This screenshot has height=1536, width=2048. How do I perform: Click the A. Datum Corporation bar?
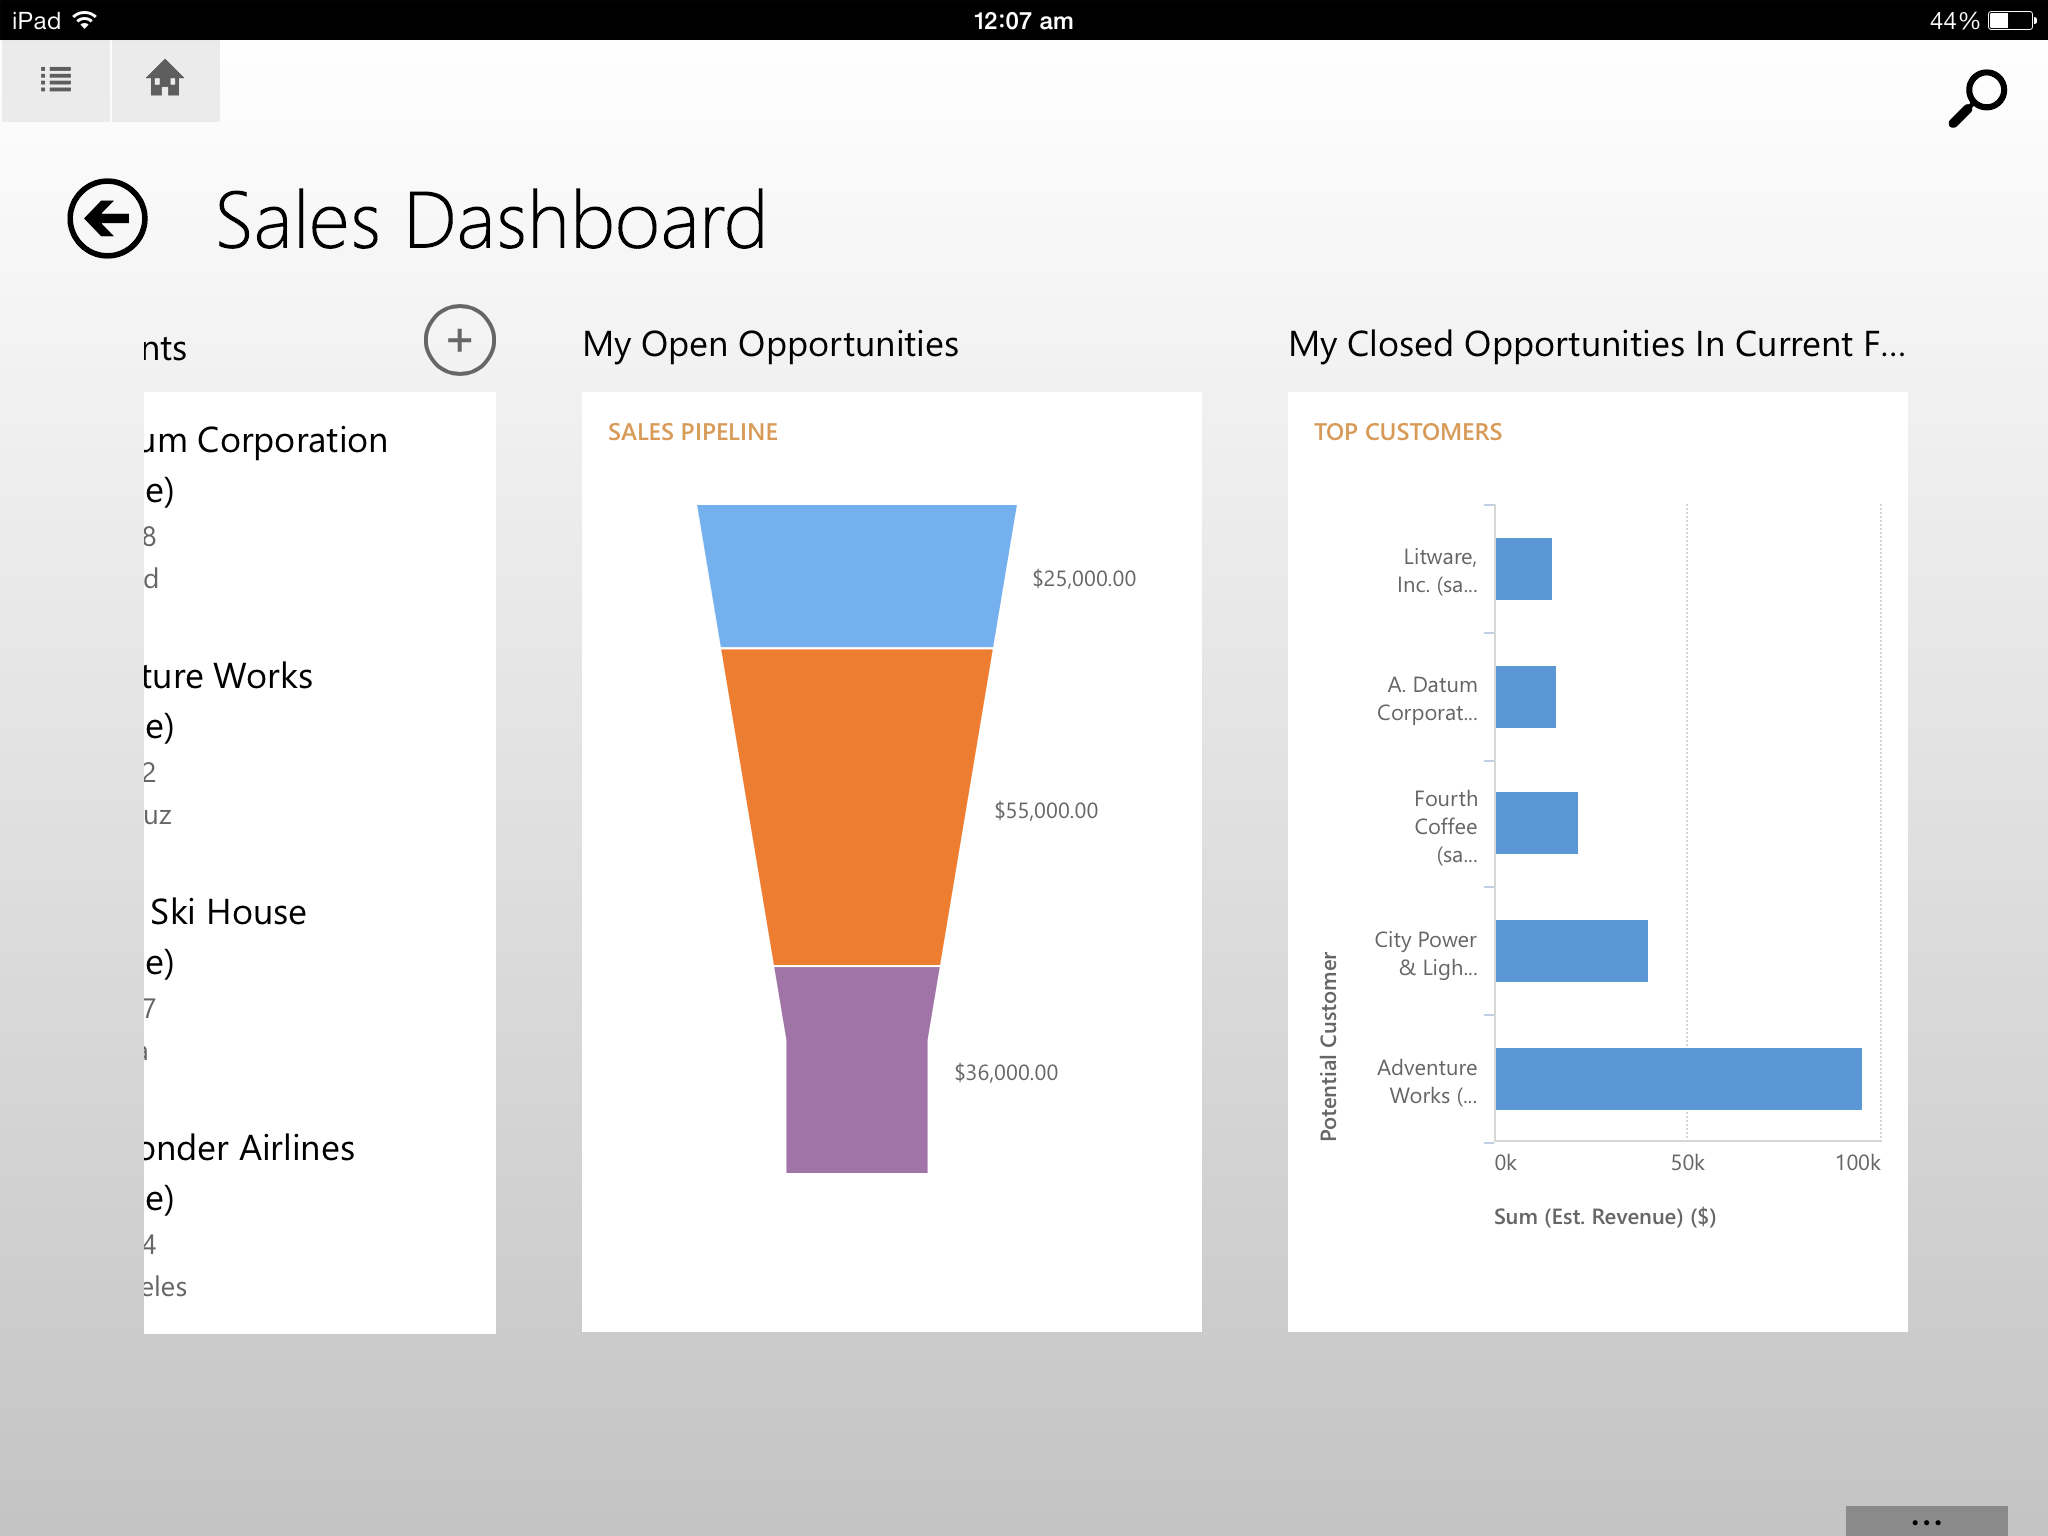coord(1525,697)
